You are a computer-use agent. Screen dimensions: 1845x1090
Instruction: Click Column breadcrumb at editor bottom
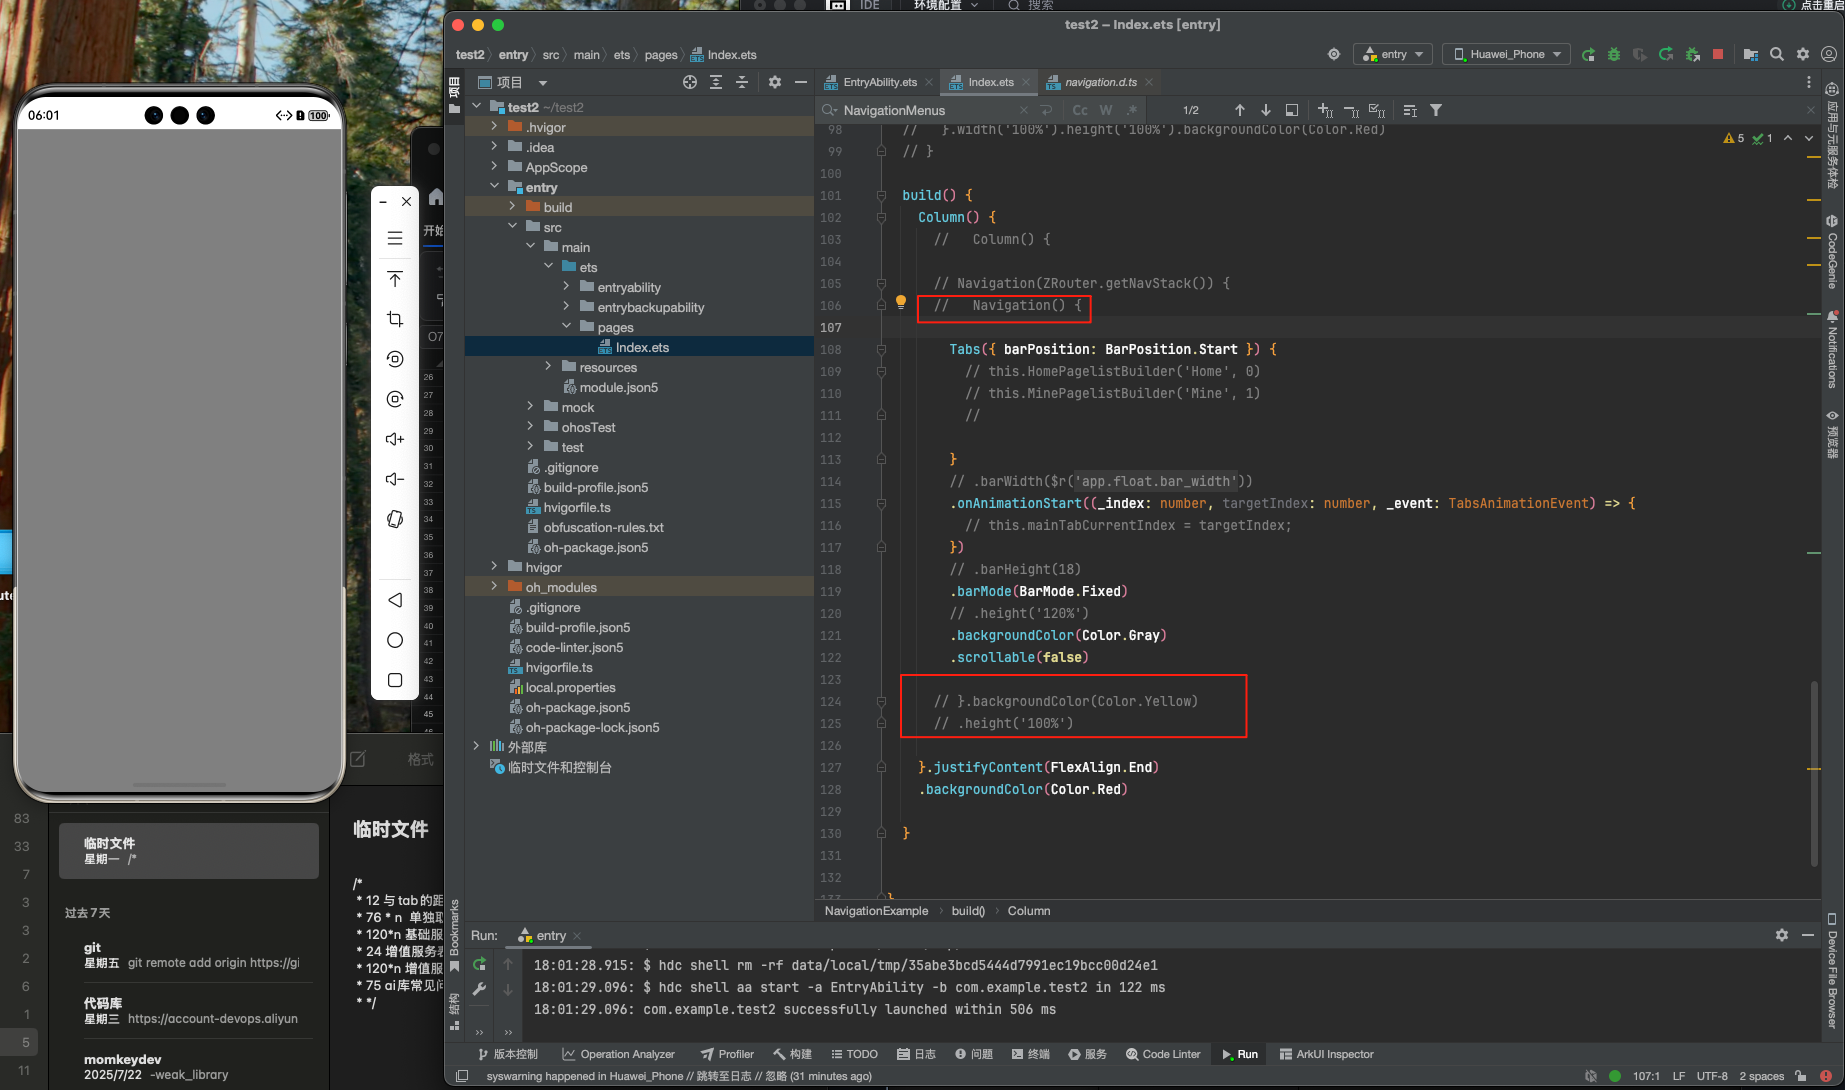pos(1029,911)
